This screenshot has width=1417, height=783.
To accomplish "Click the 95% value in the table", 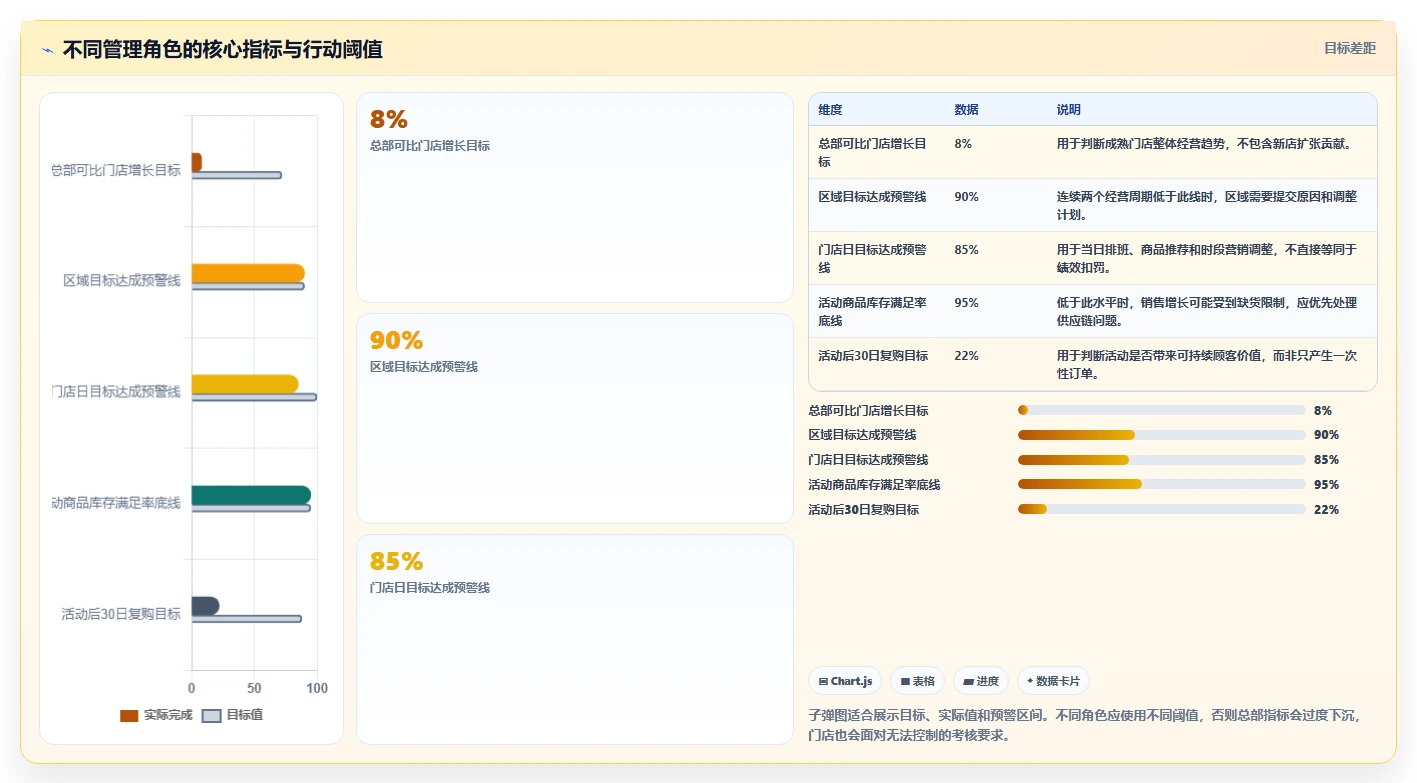I will tap(966, 303).
